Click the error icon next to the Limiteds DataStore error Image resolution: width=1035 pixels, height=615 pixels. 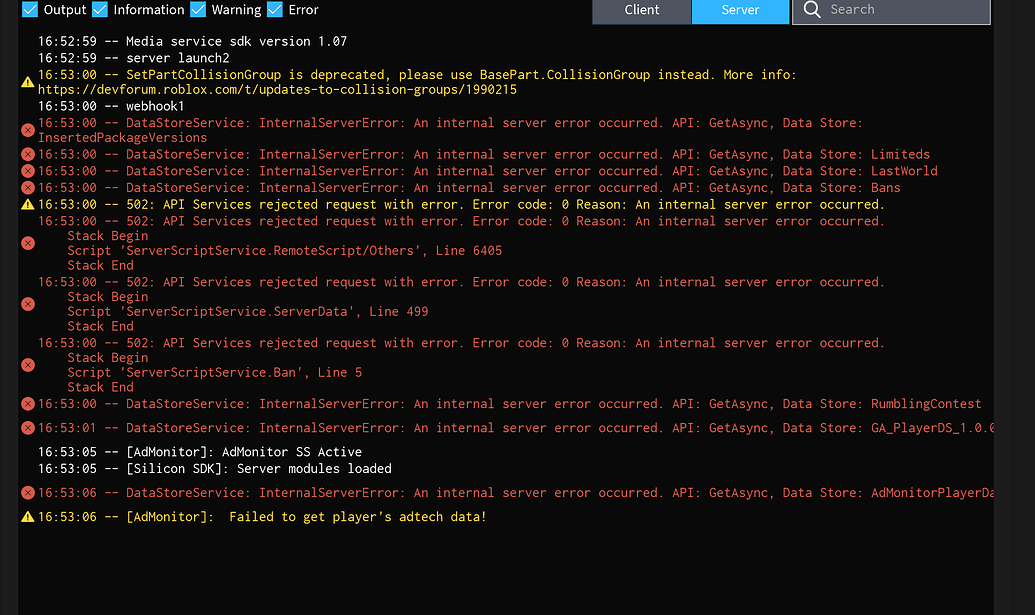[x=28, y=154]
